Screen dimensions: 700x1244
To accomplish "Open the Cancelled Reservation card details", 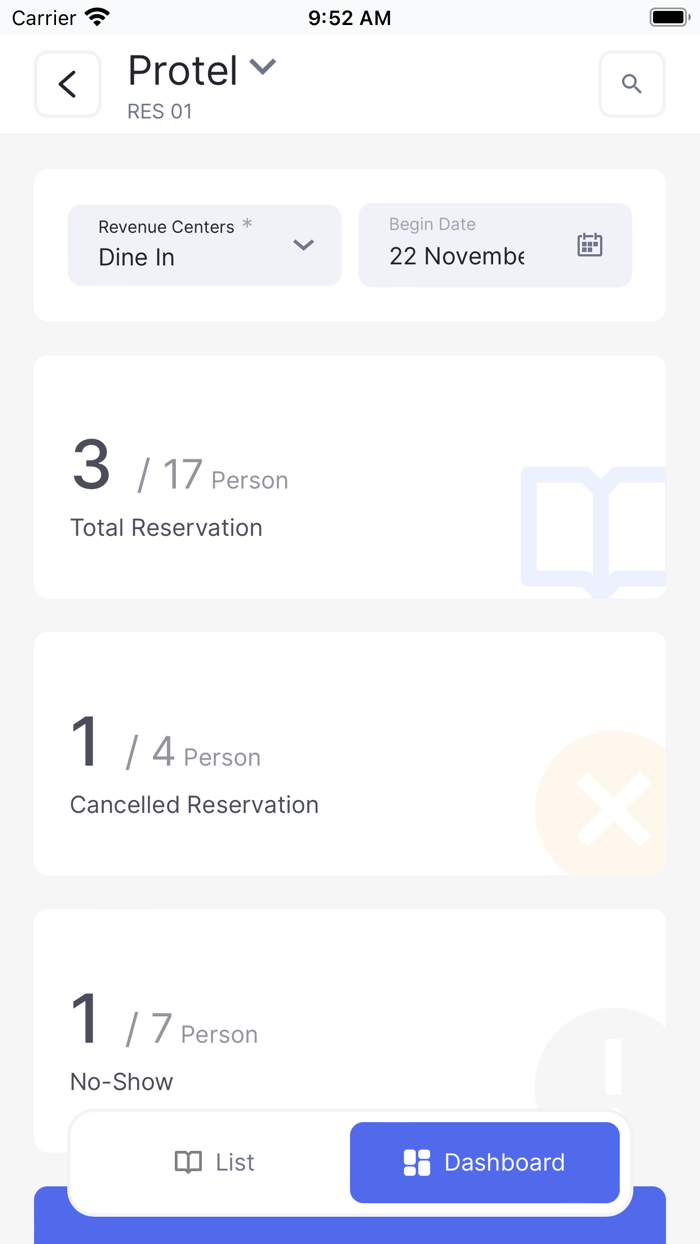I will point(349,752).
